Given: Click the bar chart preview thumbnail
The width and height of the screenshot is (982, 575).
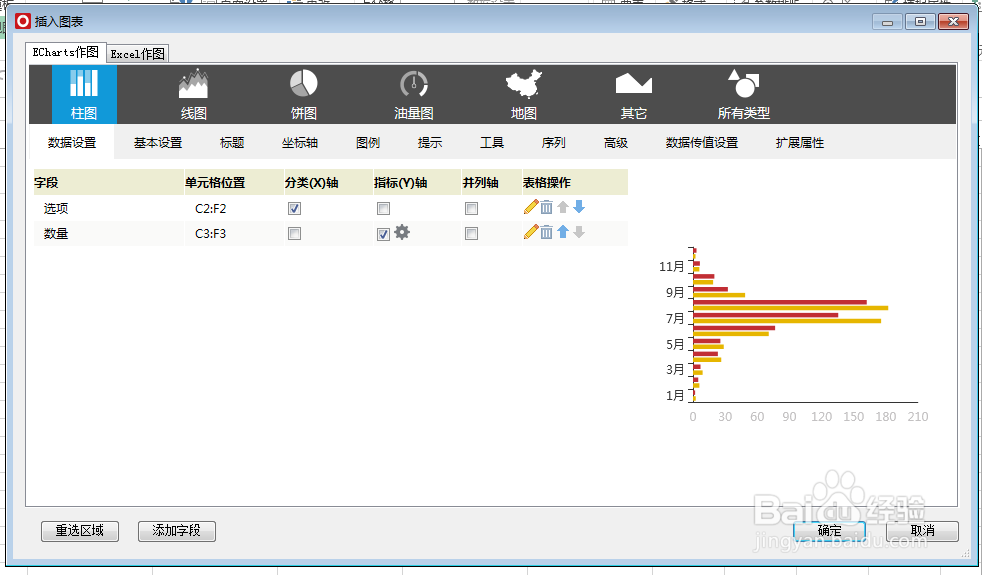Looking at the screenshot, I should coord(793,334).
